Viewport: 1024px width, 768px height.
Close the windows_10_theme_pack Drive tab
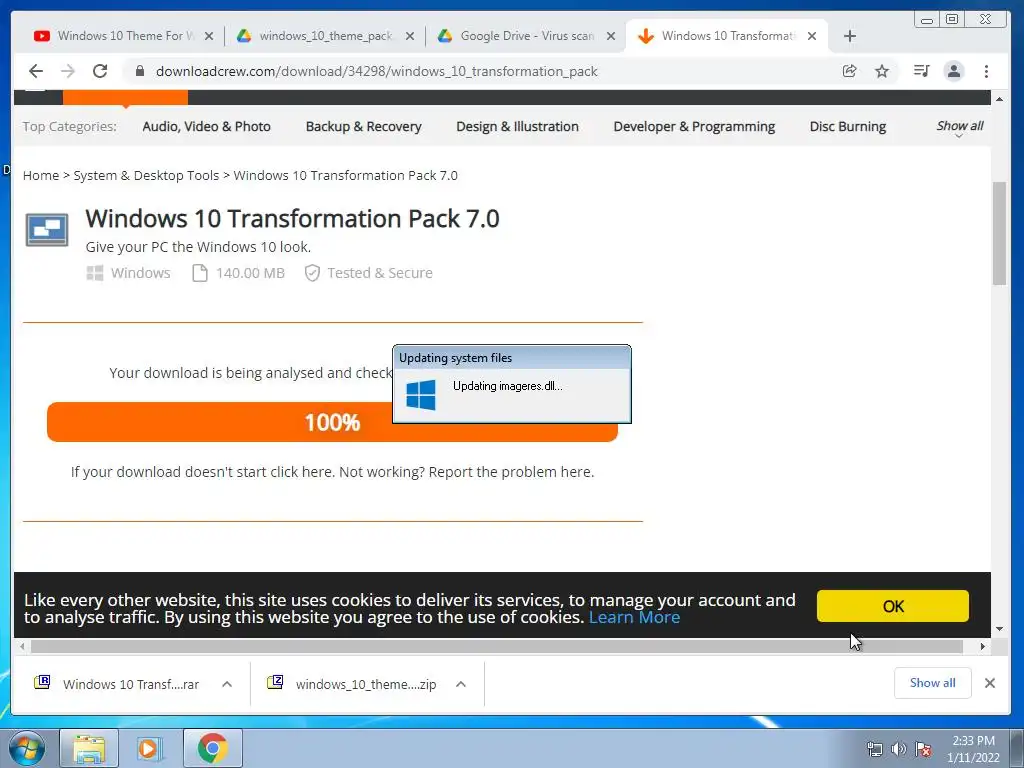click(410, 36)
